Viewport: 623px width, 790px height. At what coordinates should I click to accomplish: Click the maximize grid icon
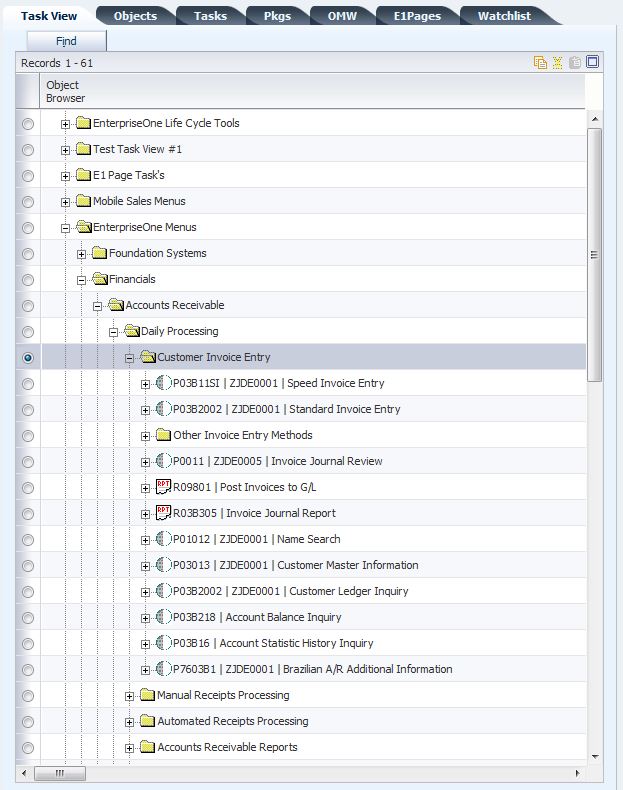pos(592,63)
